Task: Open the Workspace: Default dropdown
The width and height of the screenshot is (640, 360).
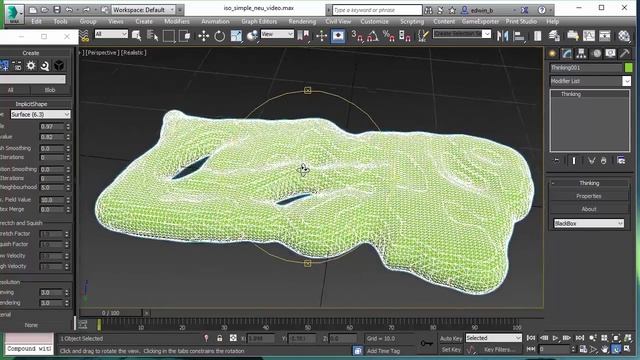Action: (143, 10)
